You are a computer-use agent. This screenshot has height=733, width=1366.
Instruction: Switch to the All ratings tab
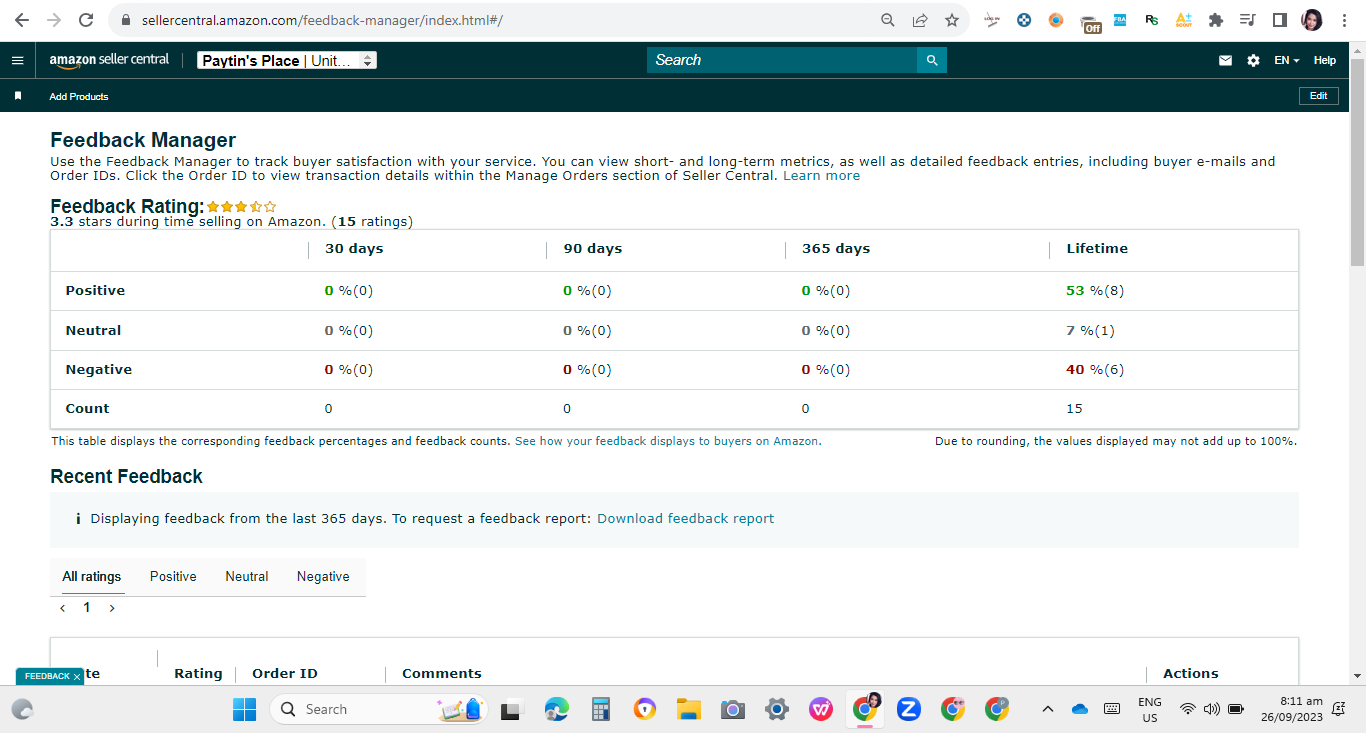tap(92, 577)
